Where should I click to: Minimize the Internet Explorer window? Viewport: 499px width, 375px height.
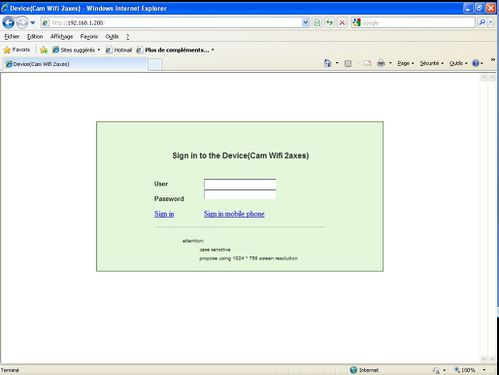tap(468, 8)
